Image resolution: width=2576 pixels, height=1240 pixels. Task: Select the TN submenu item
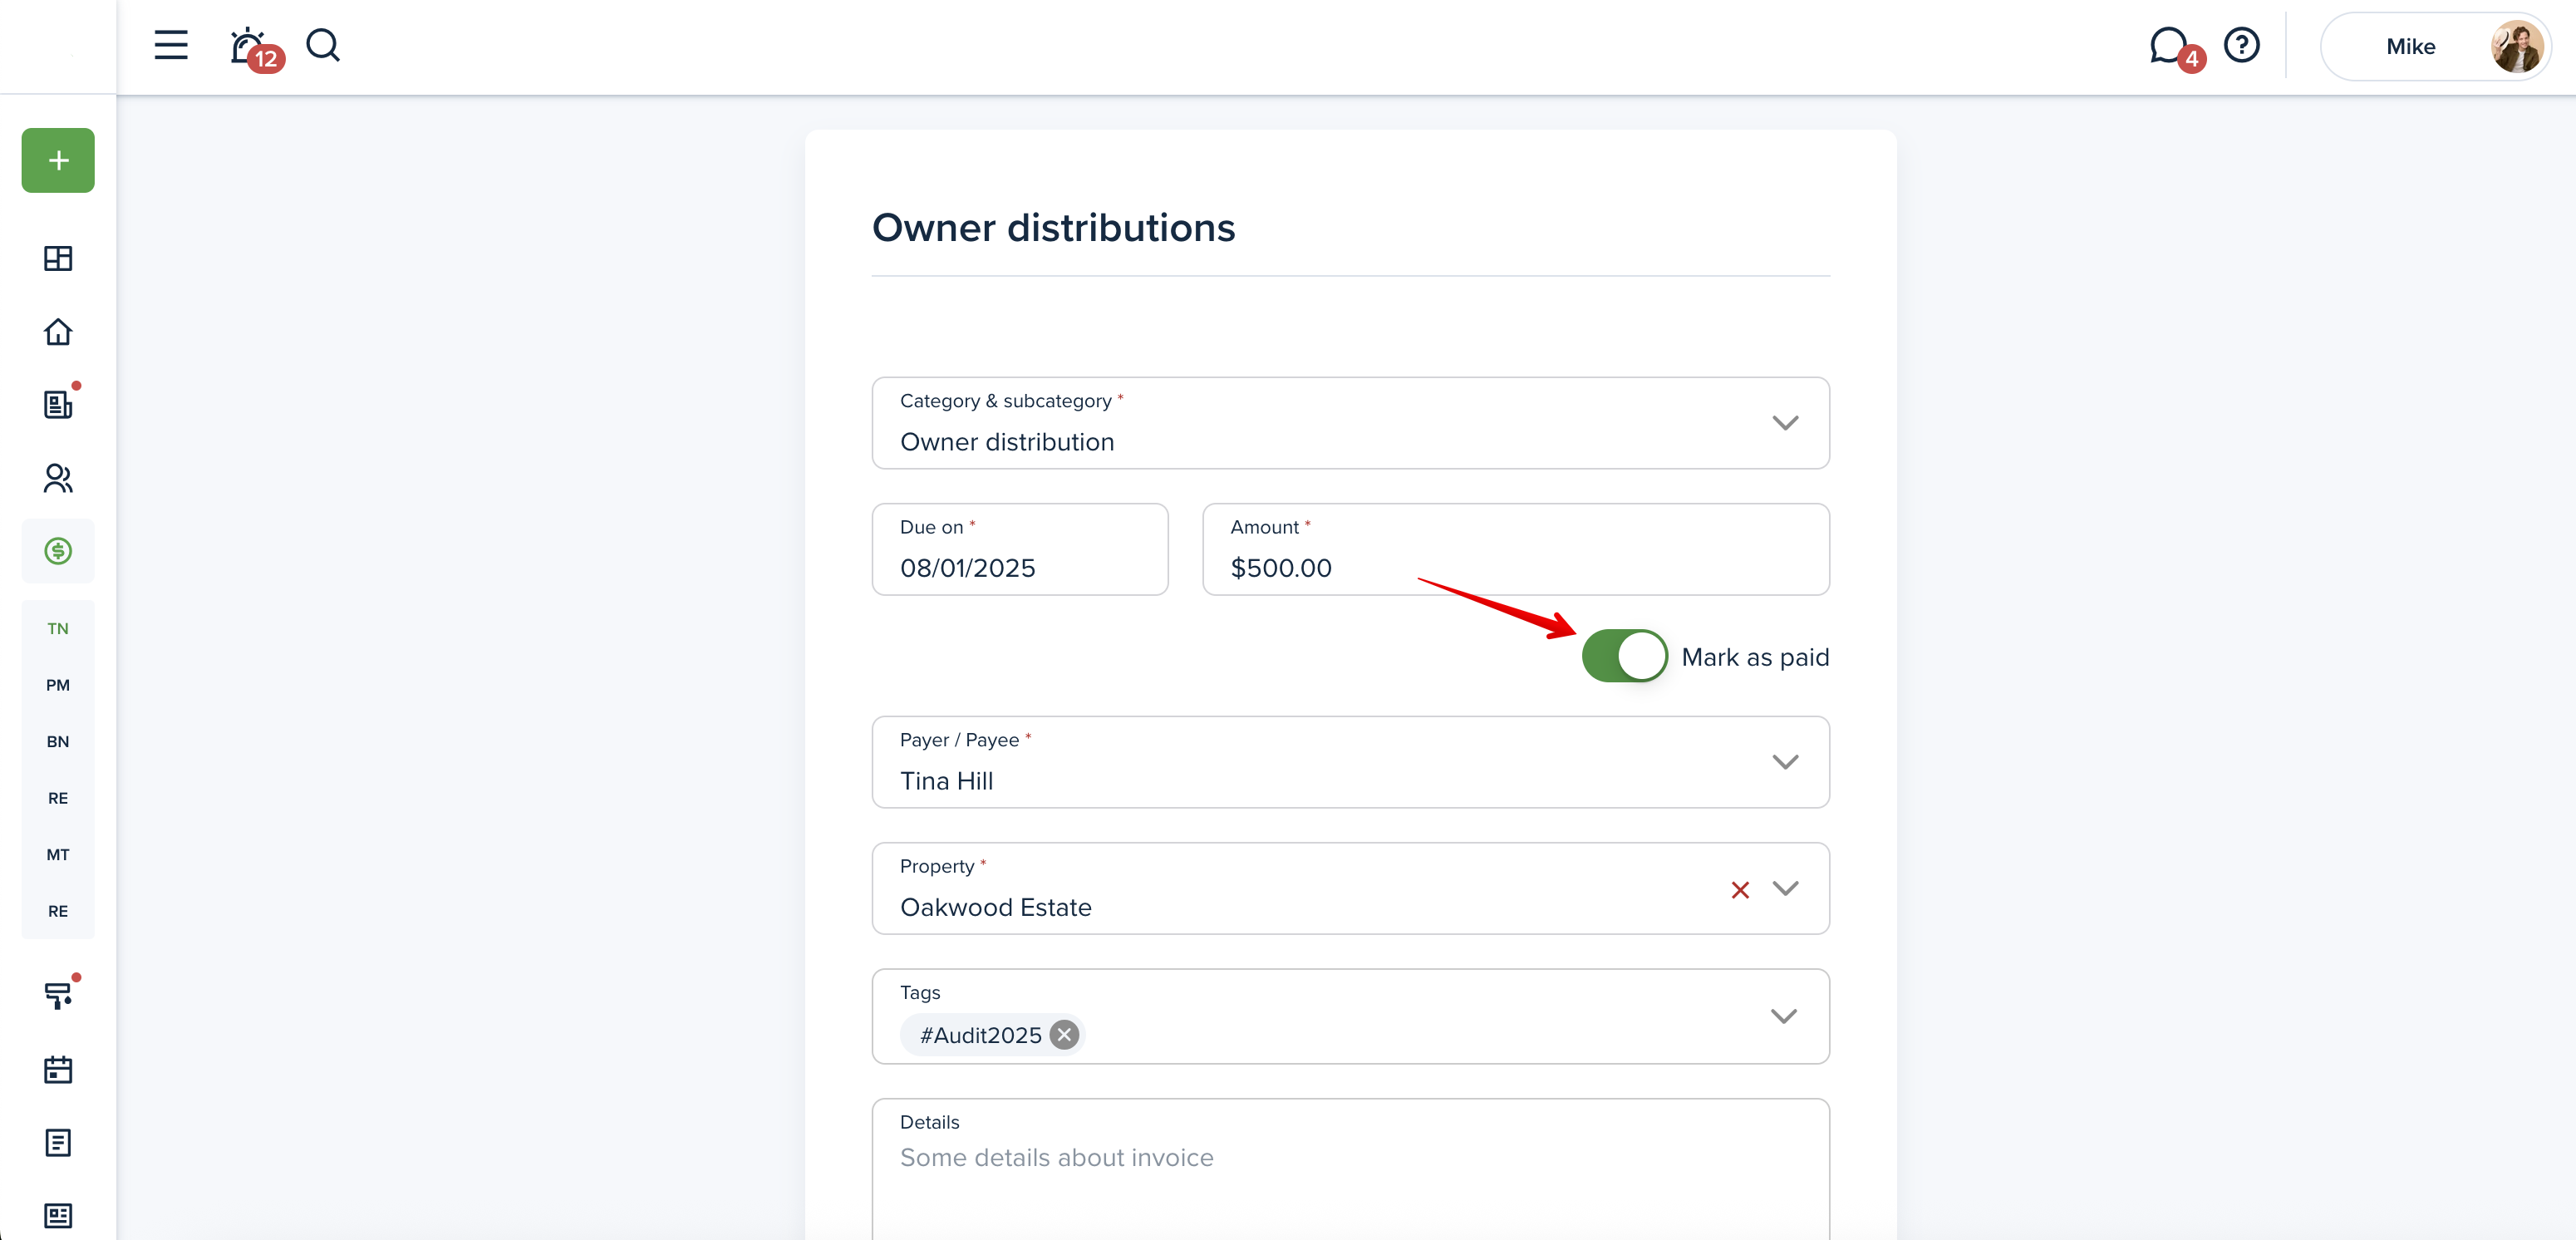click(x=58, y=629)
